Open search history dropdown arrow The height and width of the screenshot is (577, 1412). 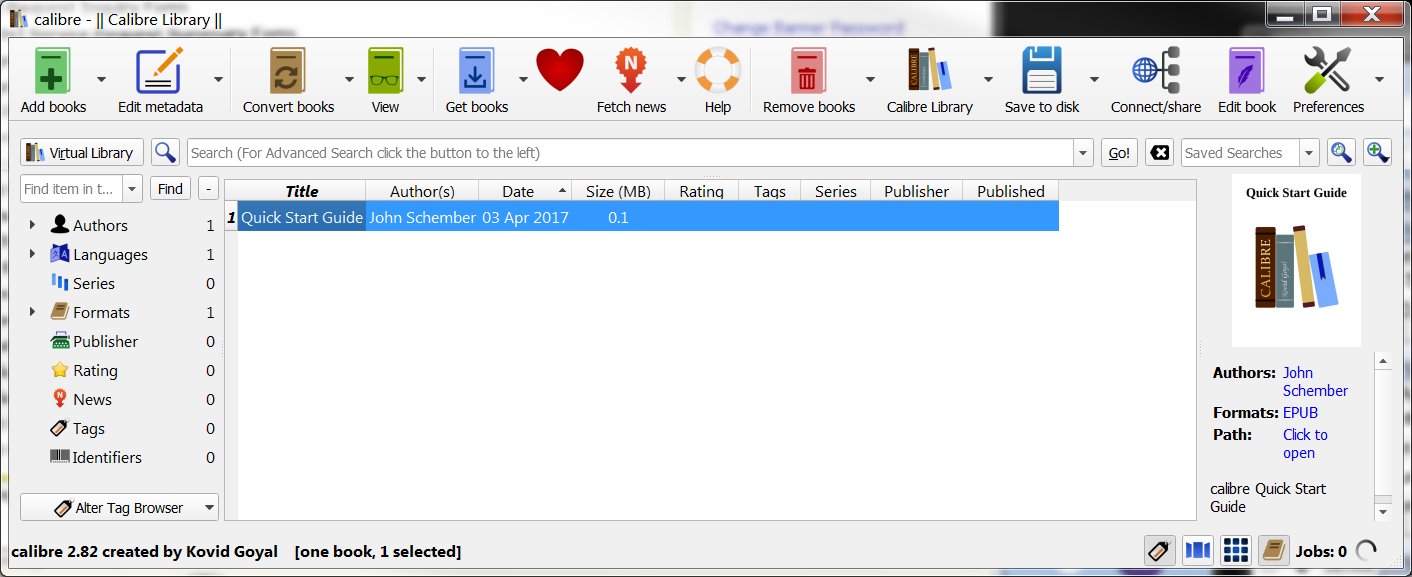click(x=1083, y=153)
